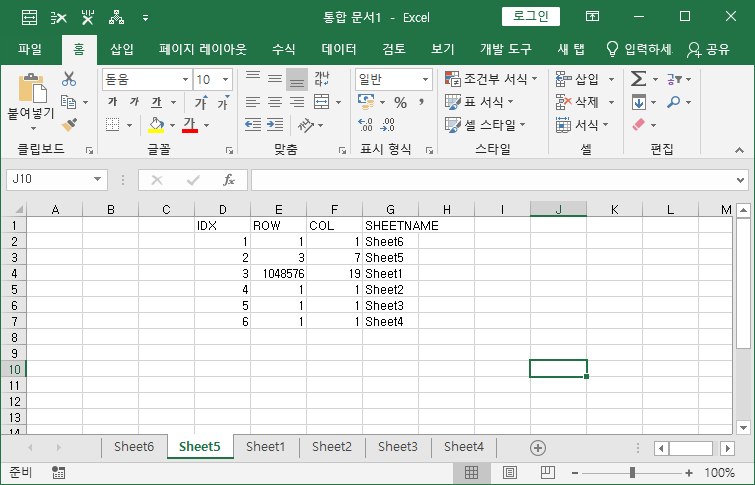Decrease decimal places
The image size is (755, 485).
tap(388, 125)
